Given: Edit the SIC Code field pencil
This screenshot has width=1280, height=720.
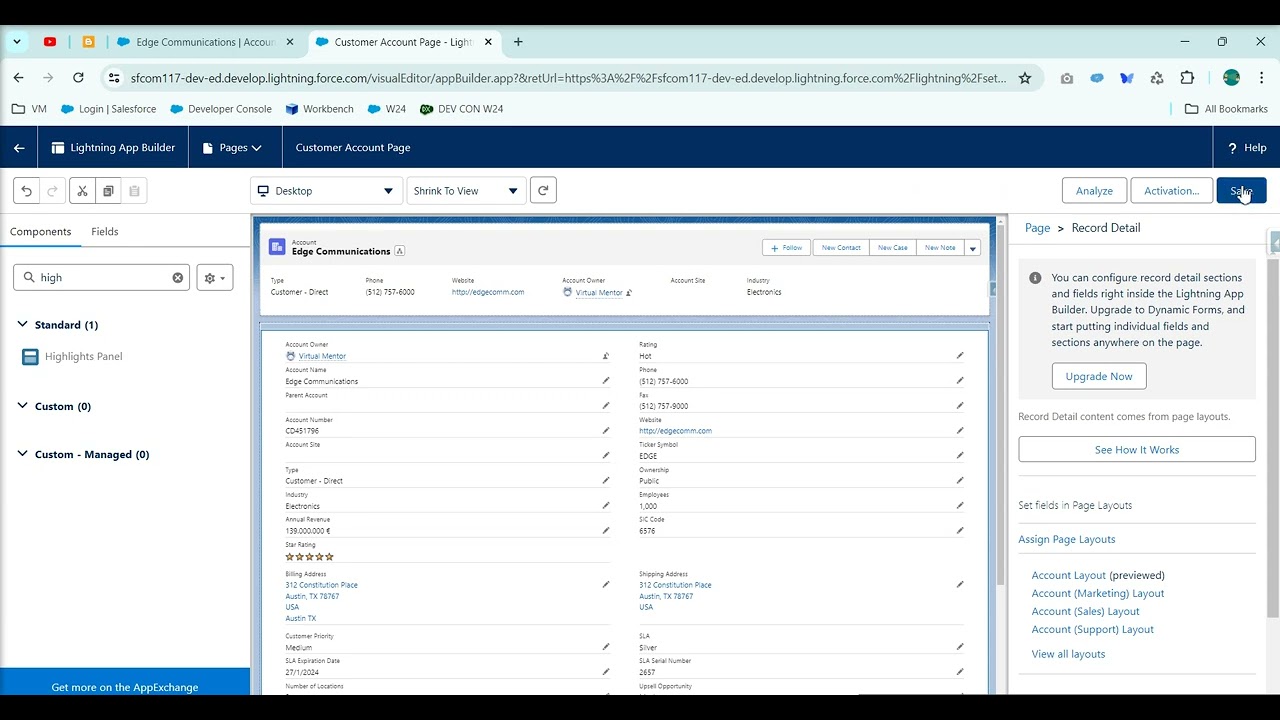Looking at the screenshot, I should 960,530.
